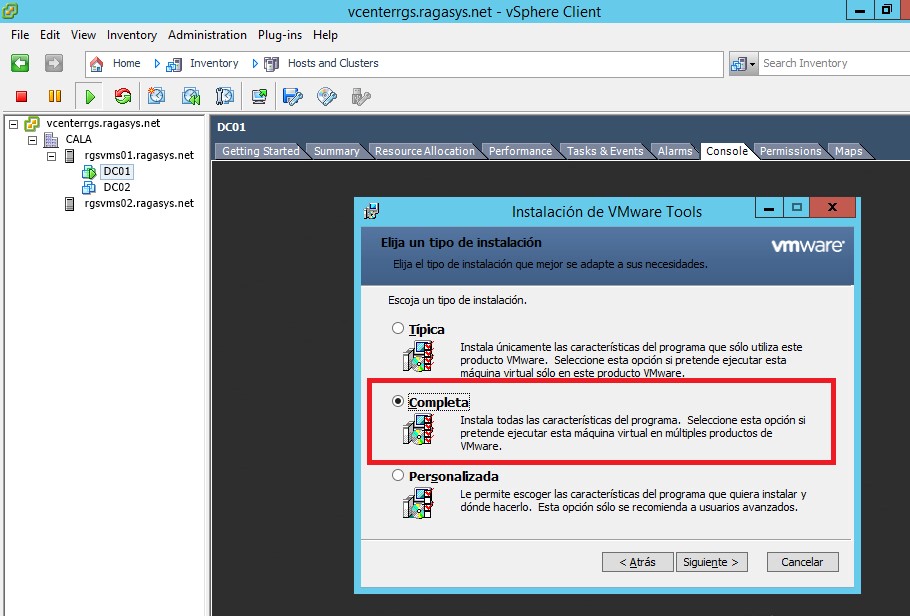
Task: Choose the Típica installation type
Action: [x=397, y=328]
